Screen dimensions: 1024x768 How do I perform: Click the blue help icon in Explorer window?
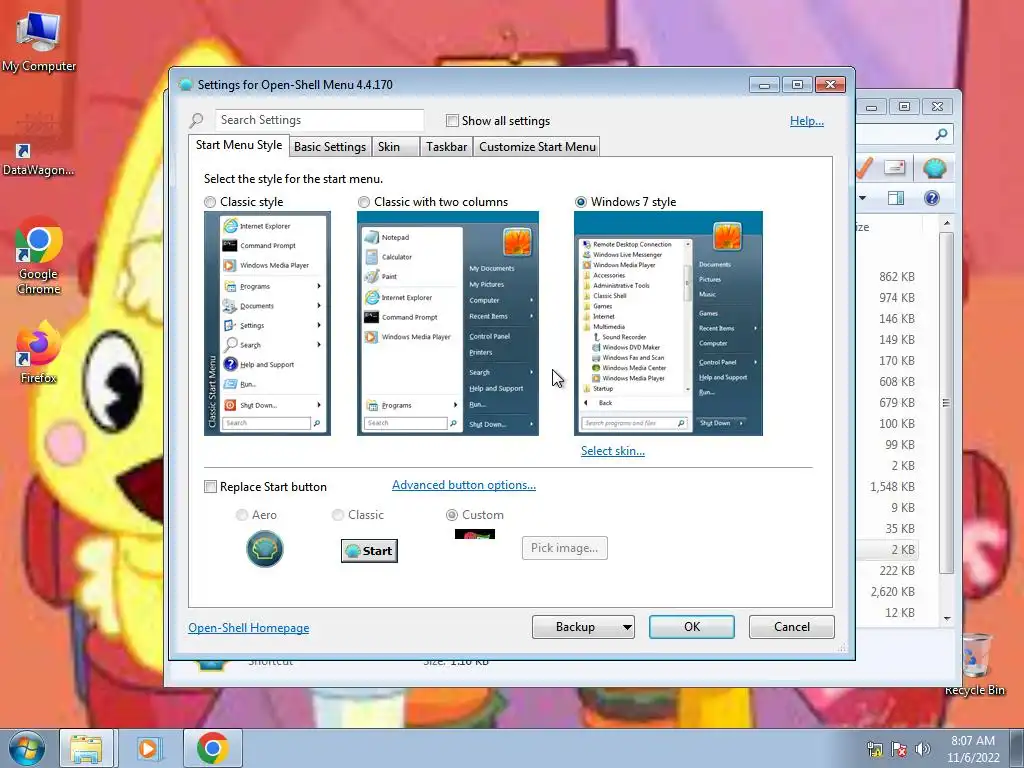(x=932, y=198)
